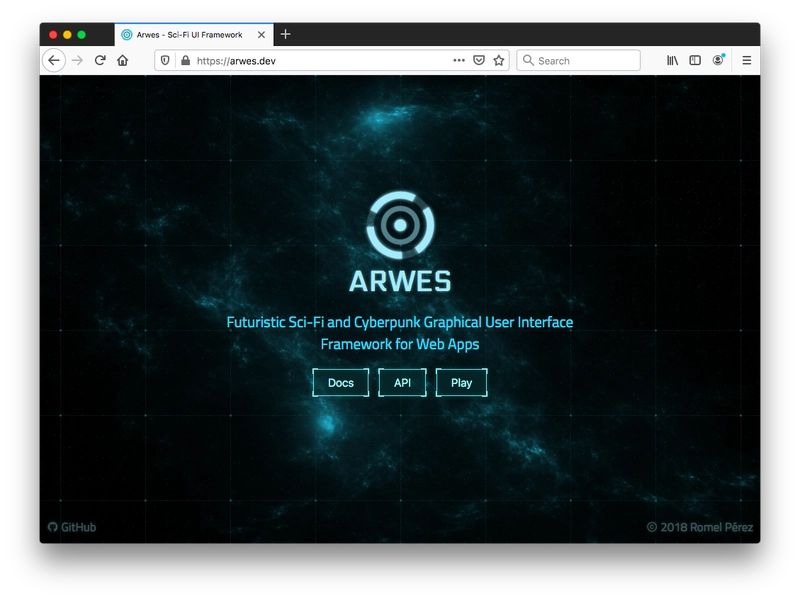This screenshot has height=600, width=800.
Task: Open the Firefox hamburger menu
Action: pyautogui.click(x=746, y=61)
